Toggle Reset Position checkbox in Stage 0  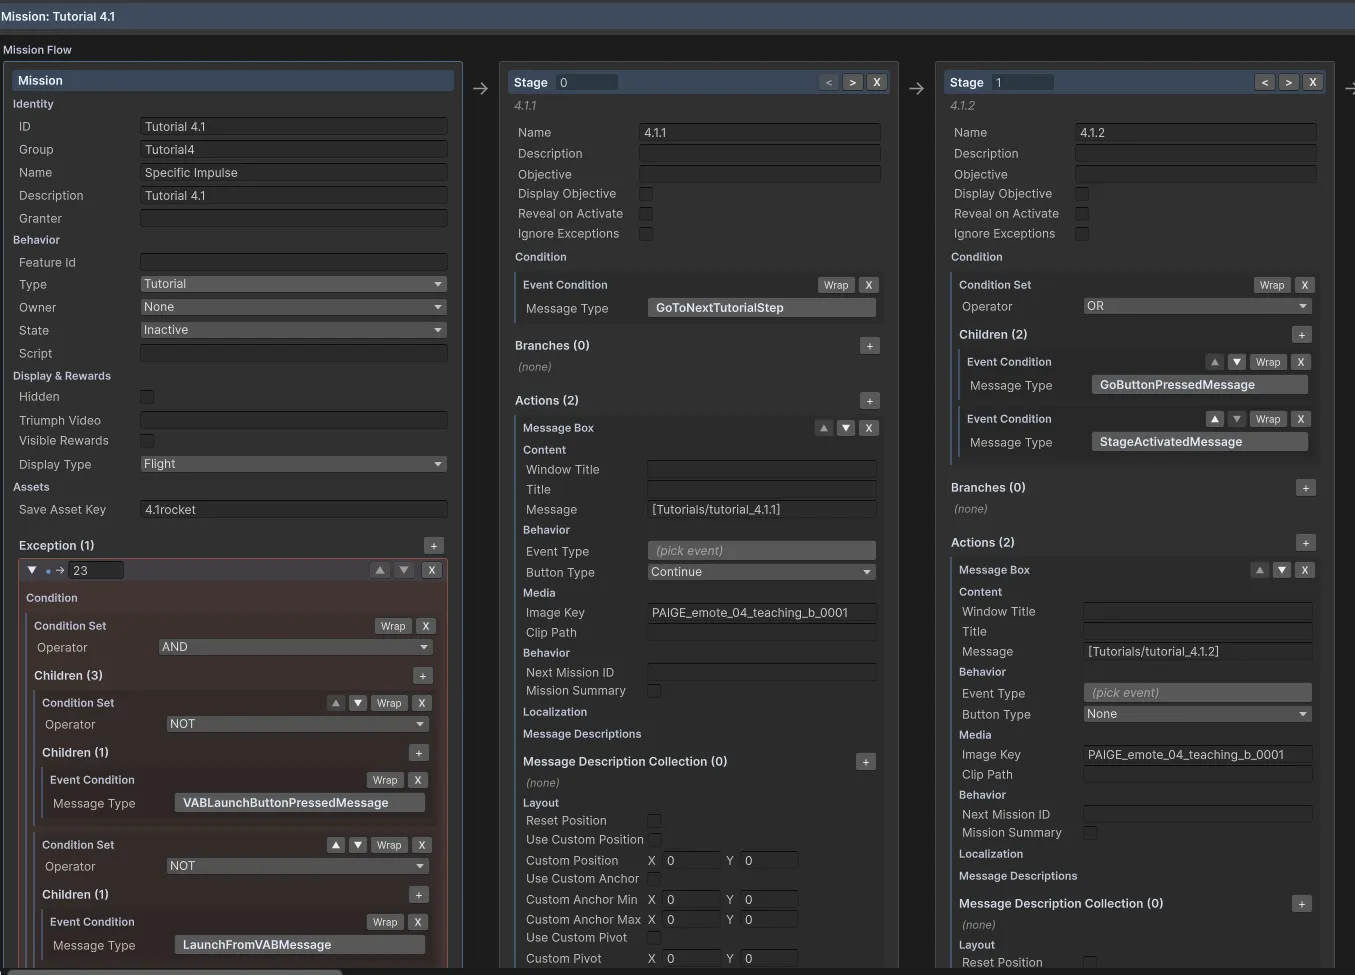point(654,821)
